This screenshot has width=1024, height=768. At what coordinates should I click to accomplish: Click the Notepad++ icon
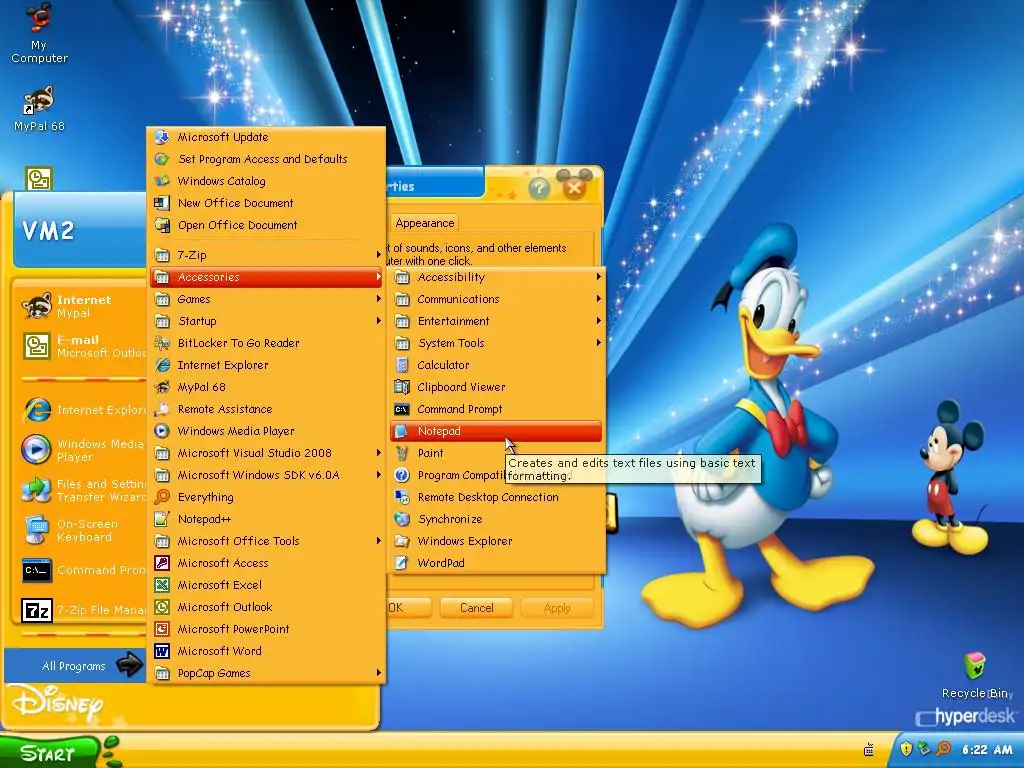(x=162, y=519)
